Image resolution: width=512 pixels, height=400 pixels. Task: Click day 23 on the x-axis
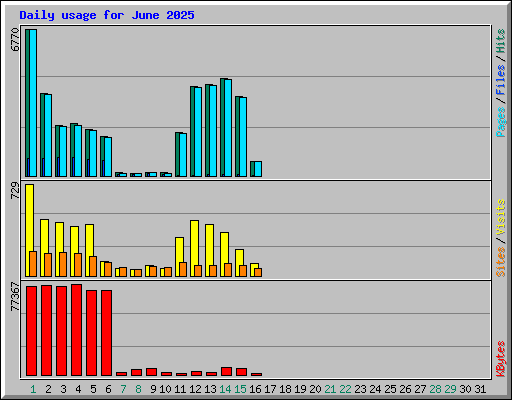(x=360, y=389)
